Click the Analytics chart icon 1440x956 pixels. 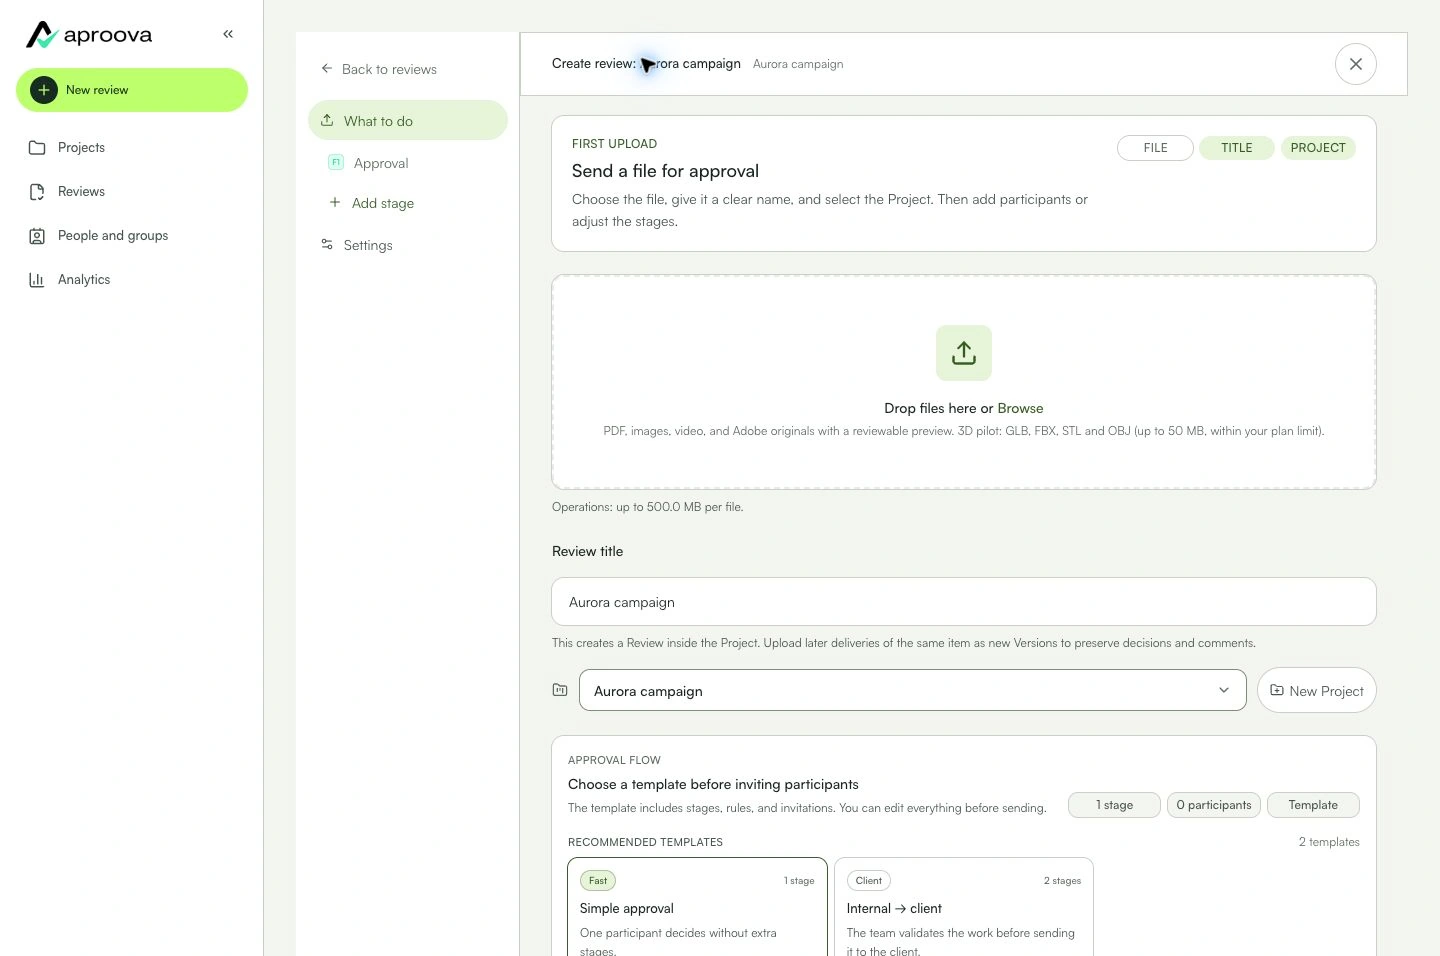(x=37, y=280)
